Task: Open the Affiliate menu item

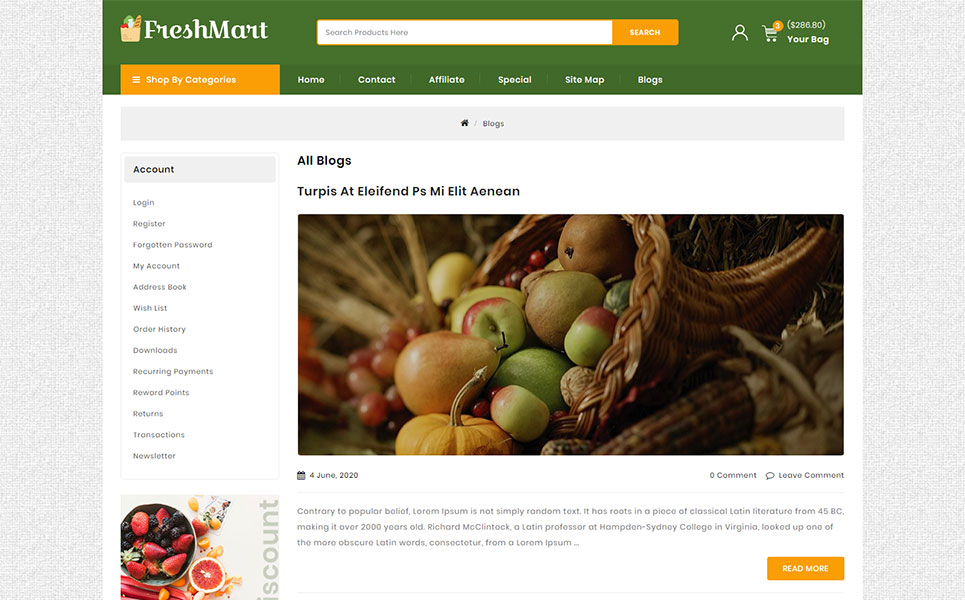Action: click(x=447, y=79)
